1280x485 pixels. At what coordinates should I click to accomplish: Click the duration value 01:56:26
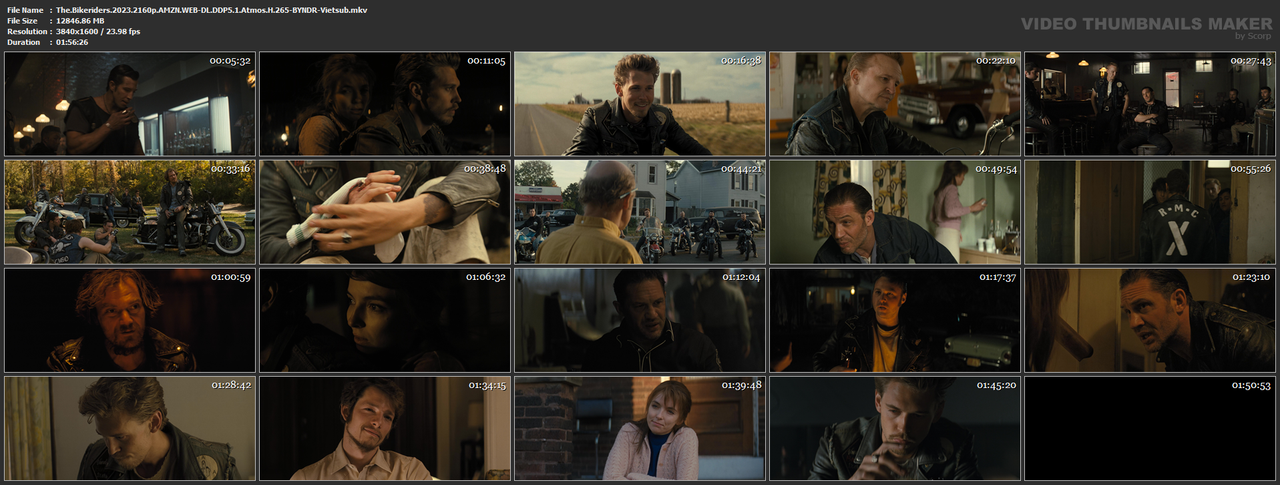[74, 42]
